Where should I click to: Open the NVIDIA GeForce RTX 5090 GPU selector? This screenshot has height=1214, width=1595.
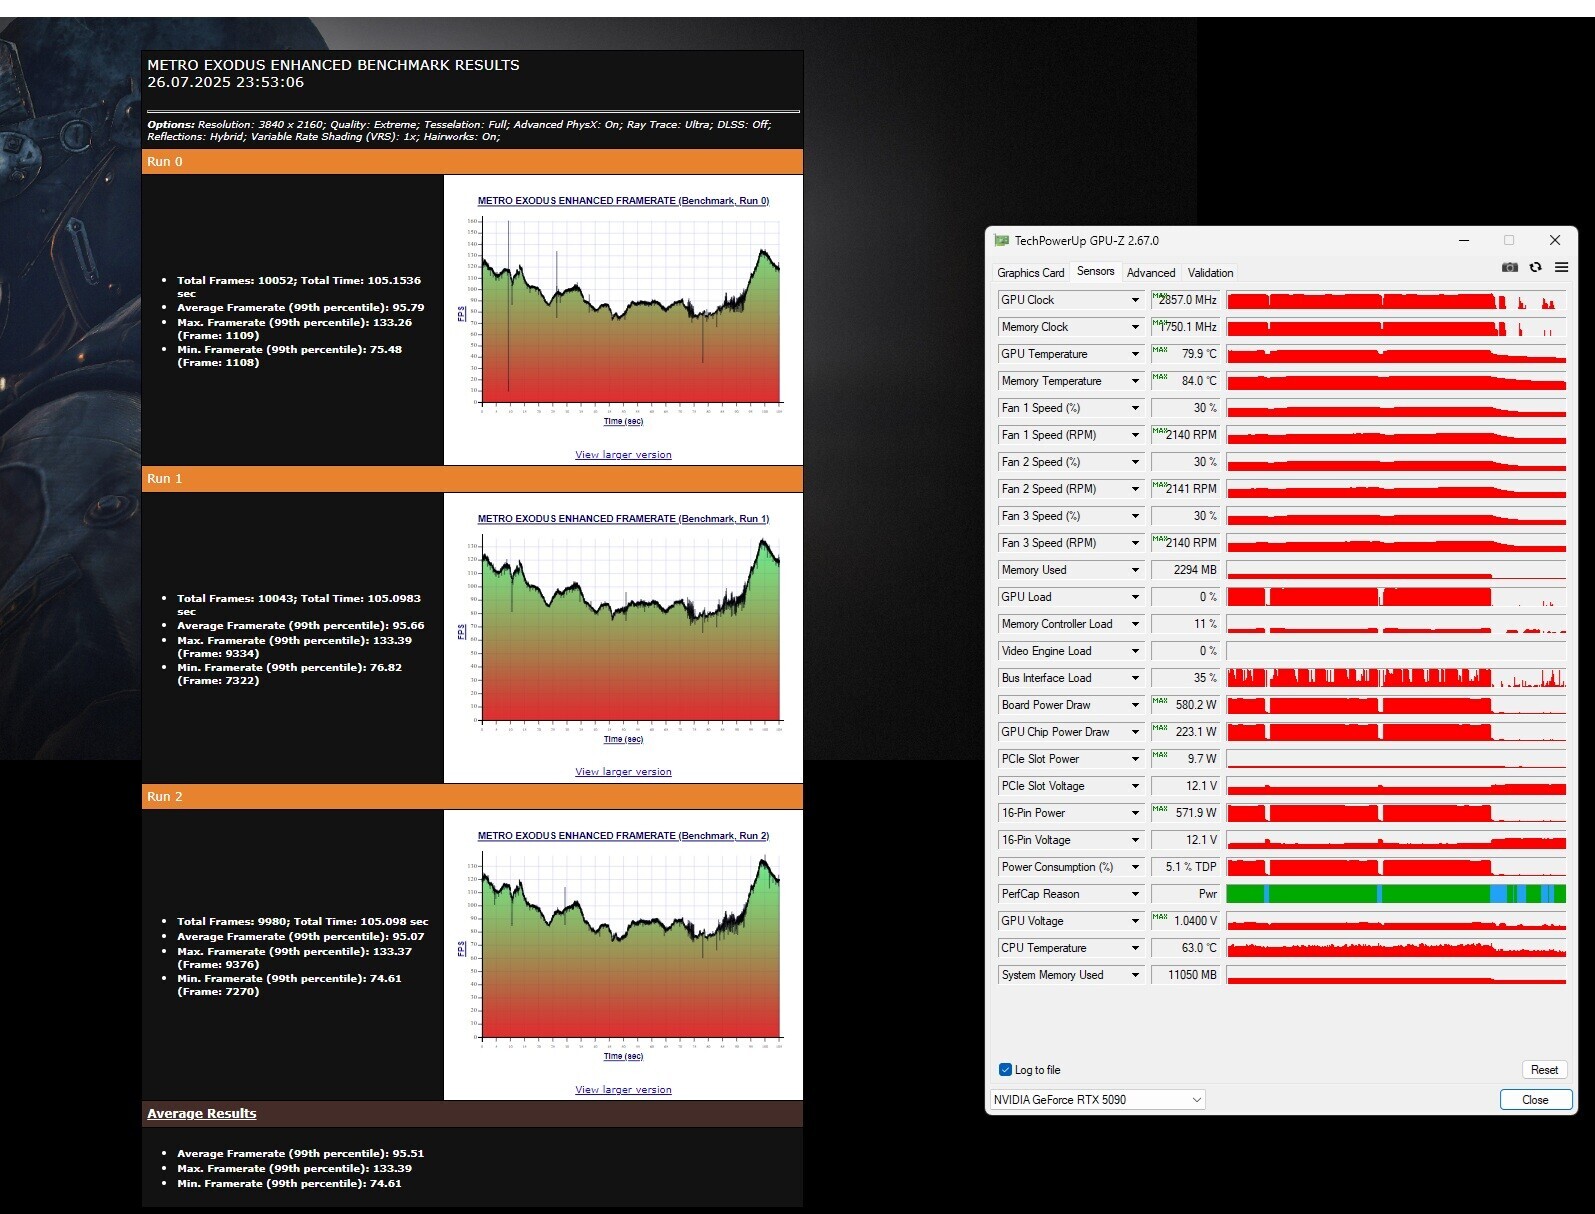click(x=1097, y=1100)
